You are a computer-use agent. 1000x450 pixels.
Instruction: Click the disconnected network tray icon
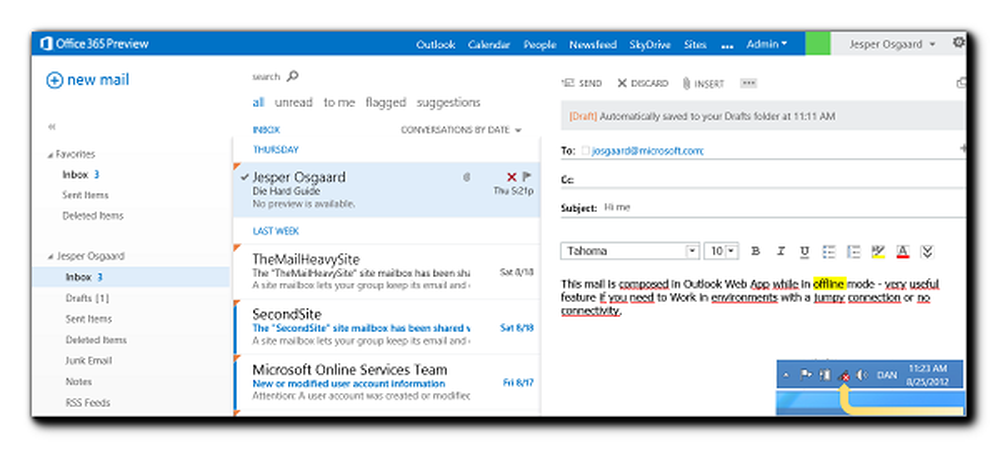click(x=843, y=375)
